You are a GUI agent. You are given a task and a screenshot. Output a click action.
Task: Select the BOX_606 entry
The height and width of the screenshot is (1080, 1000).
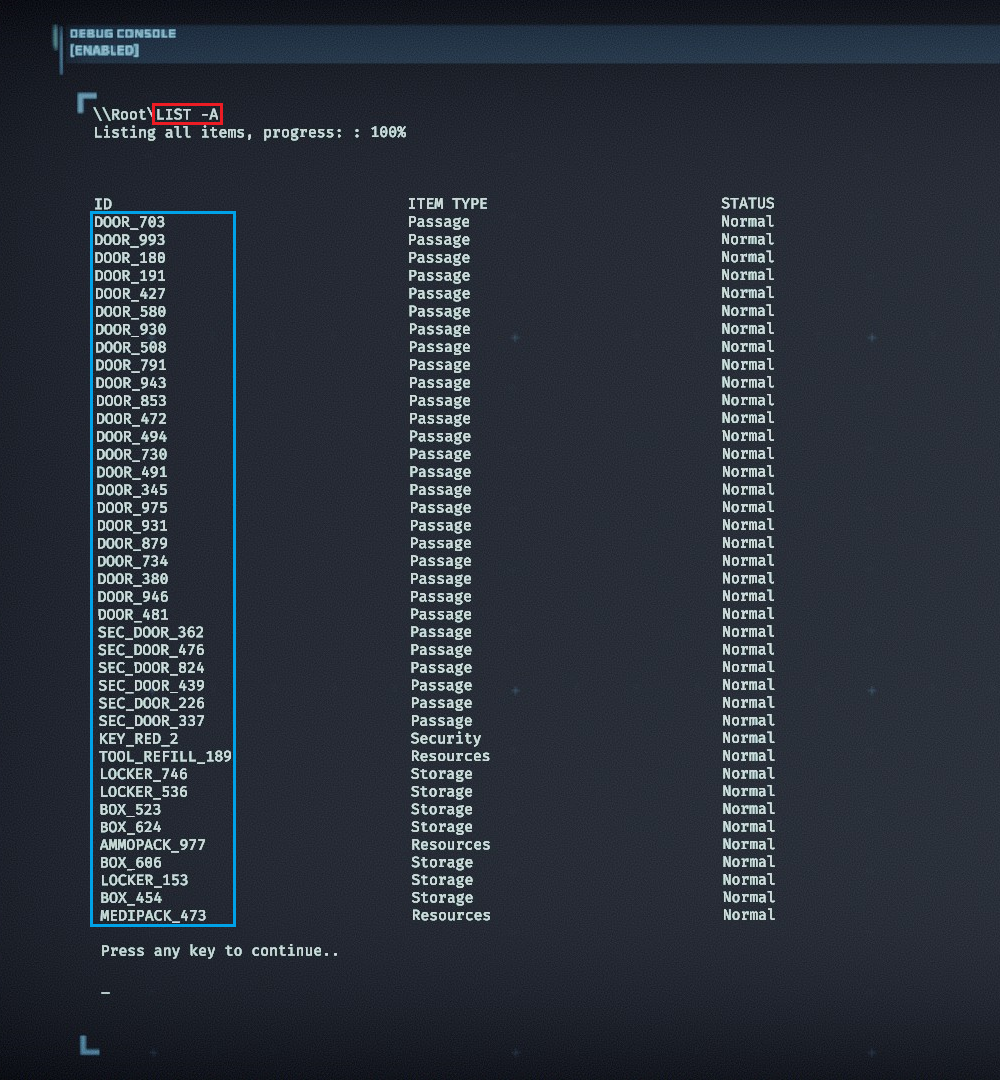[131, 863]
